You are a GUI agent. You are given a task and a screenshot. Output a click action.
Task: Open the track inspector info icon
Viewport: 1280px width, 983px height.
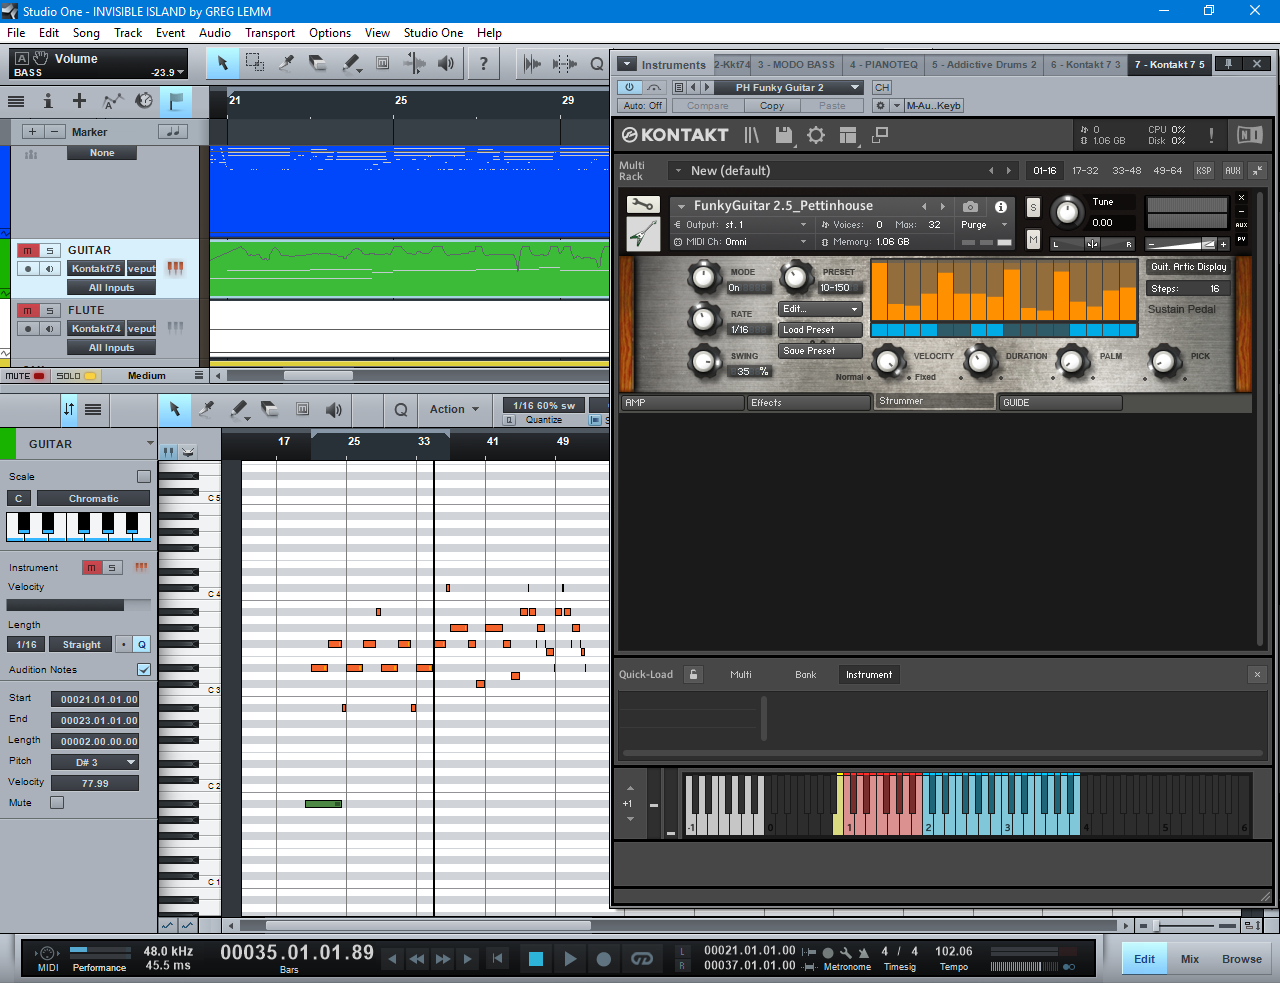(47, 101)
